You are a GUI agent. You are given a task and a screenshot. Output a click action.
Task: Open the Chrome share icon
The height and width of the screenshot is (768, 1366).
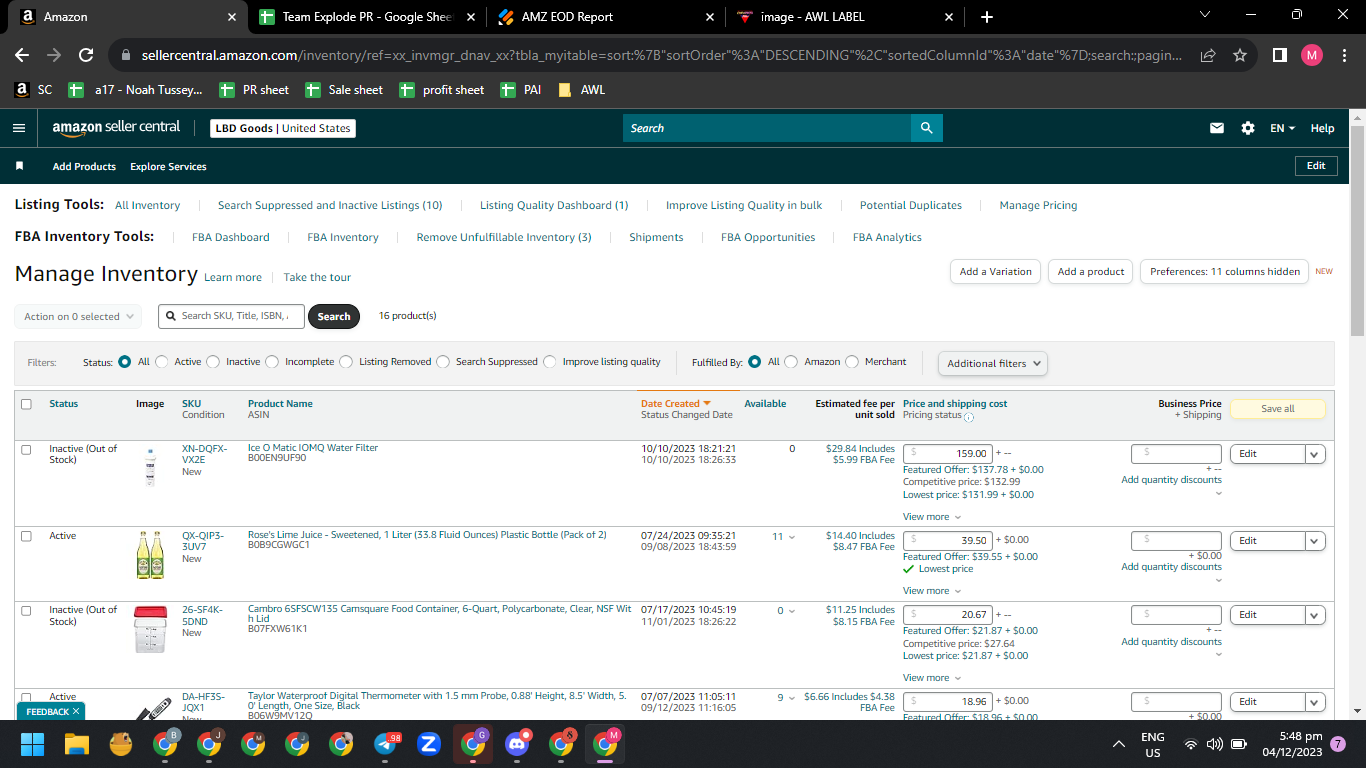[x=1208, y=56]
